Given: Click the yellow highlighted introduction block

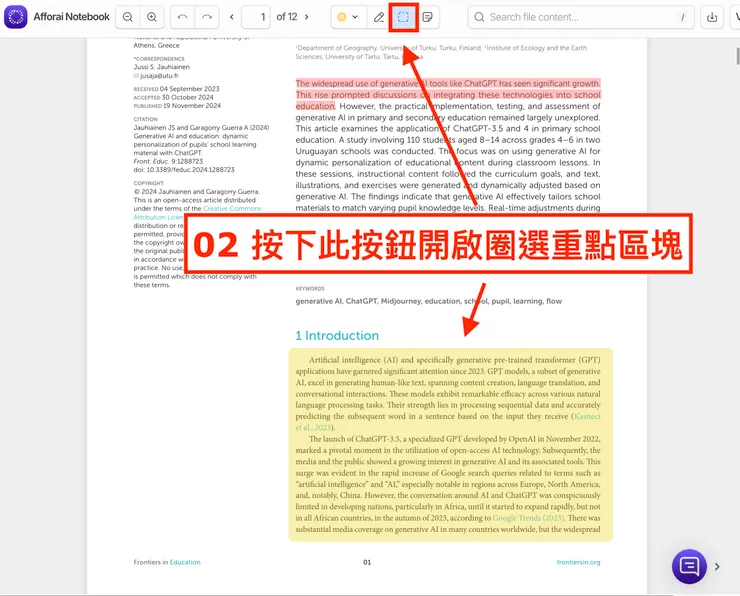Looking at the screenshot, I should click(450, 445).
